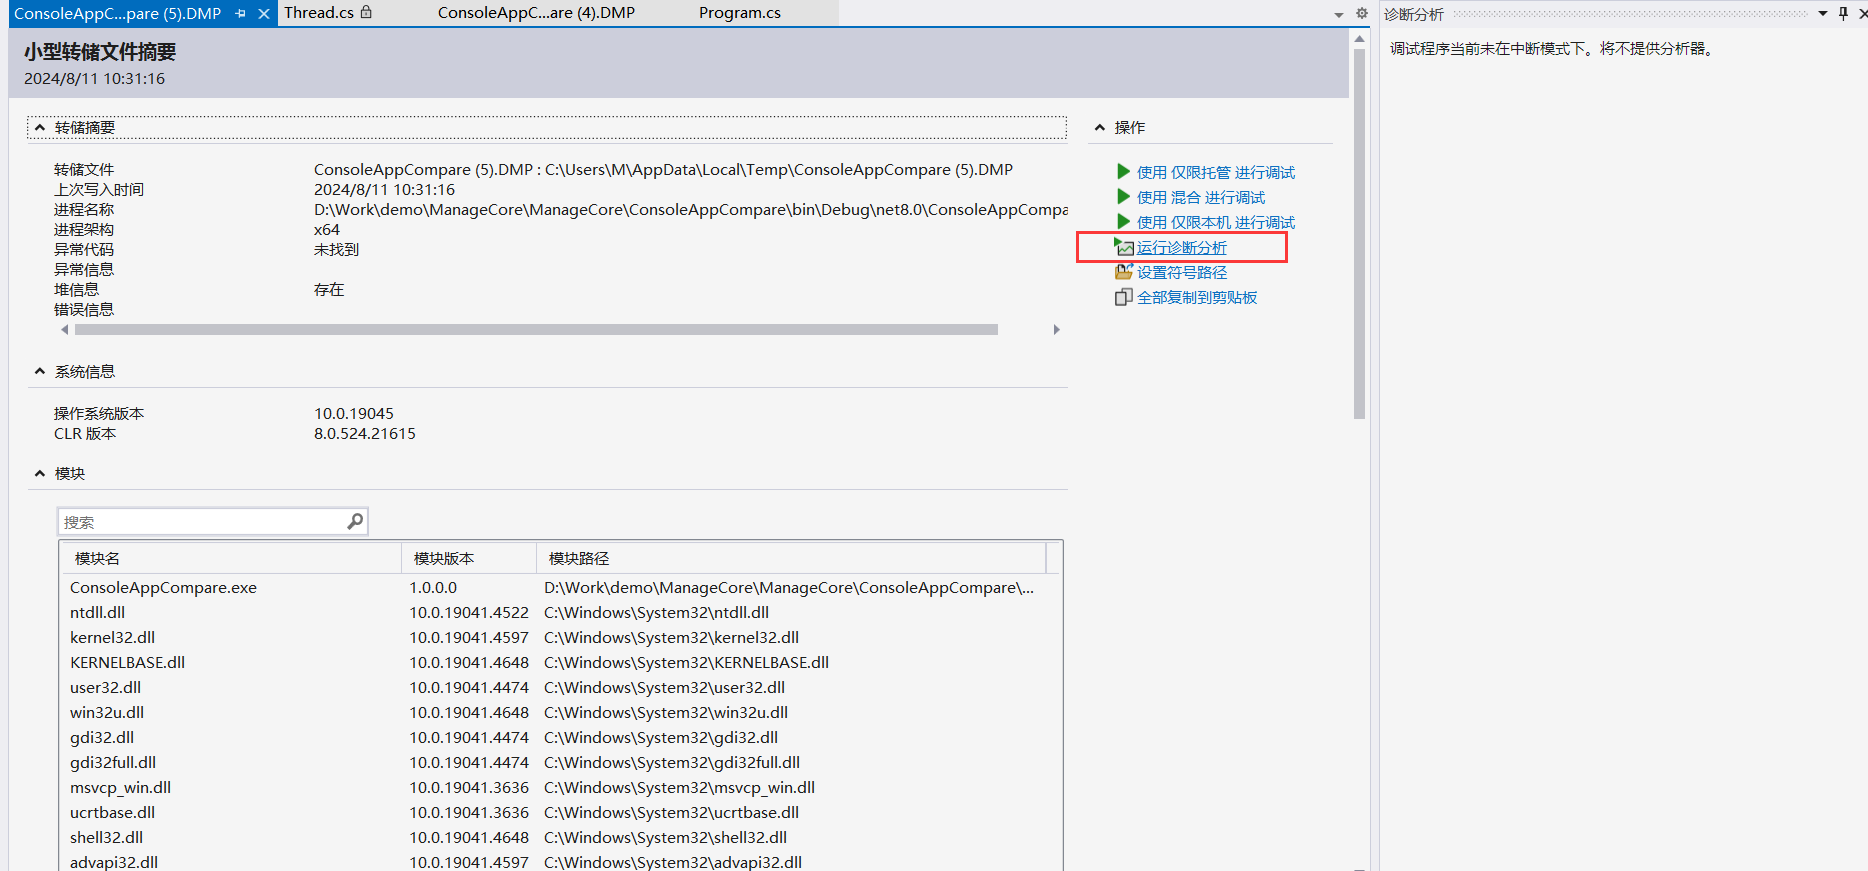Click the C:\Windows\System32\ntdll.dll path cell
Screen dimensions: 1868x871
(x=656, y=612)
